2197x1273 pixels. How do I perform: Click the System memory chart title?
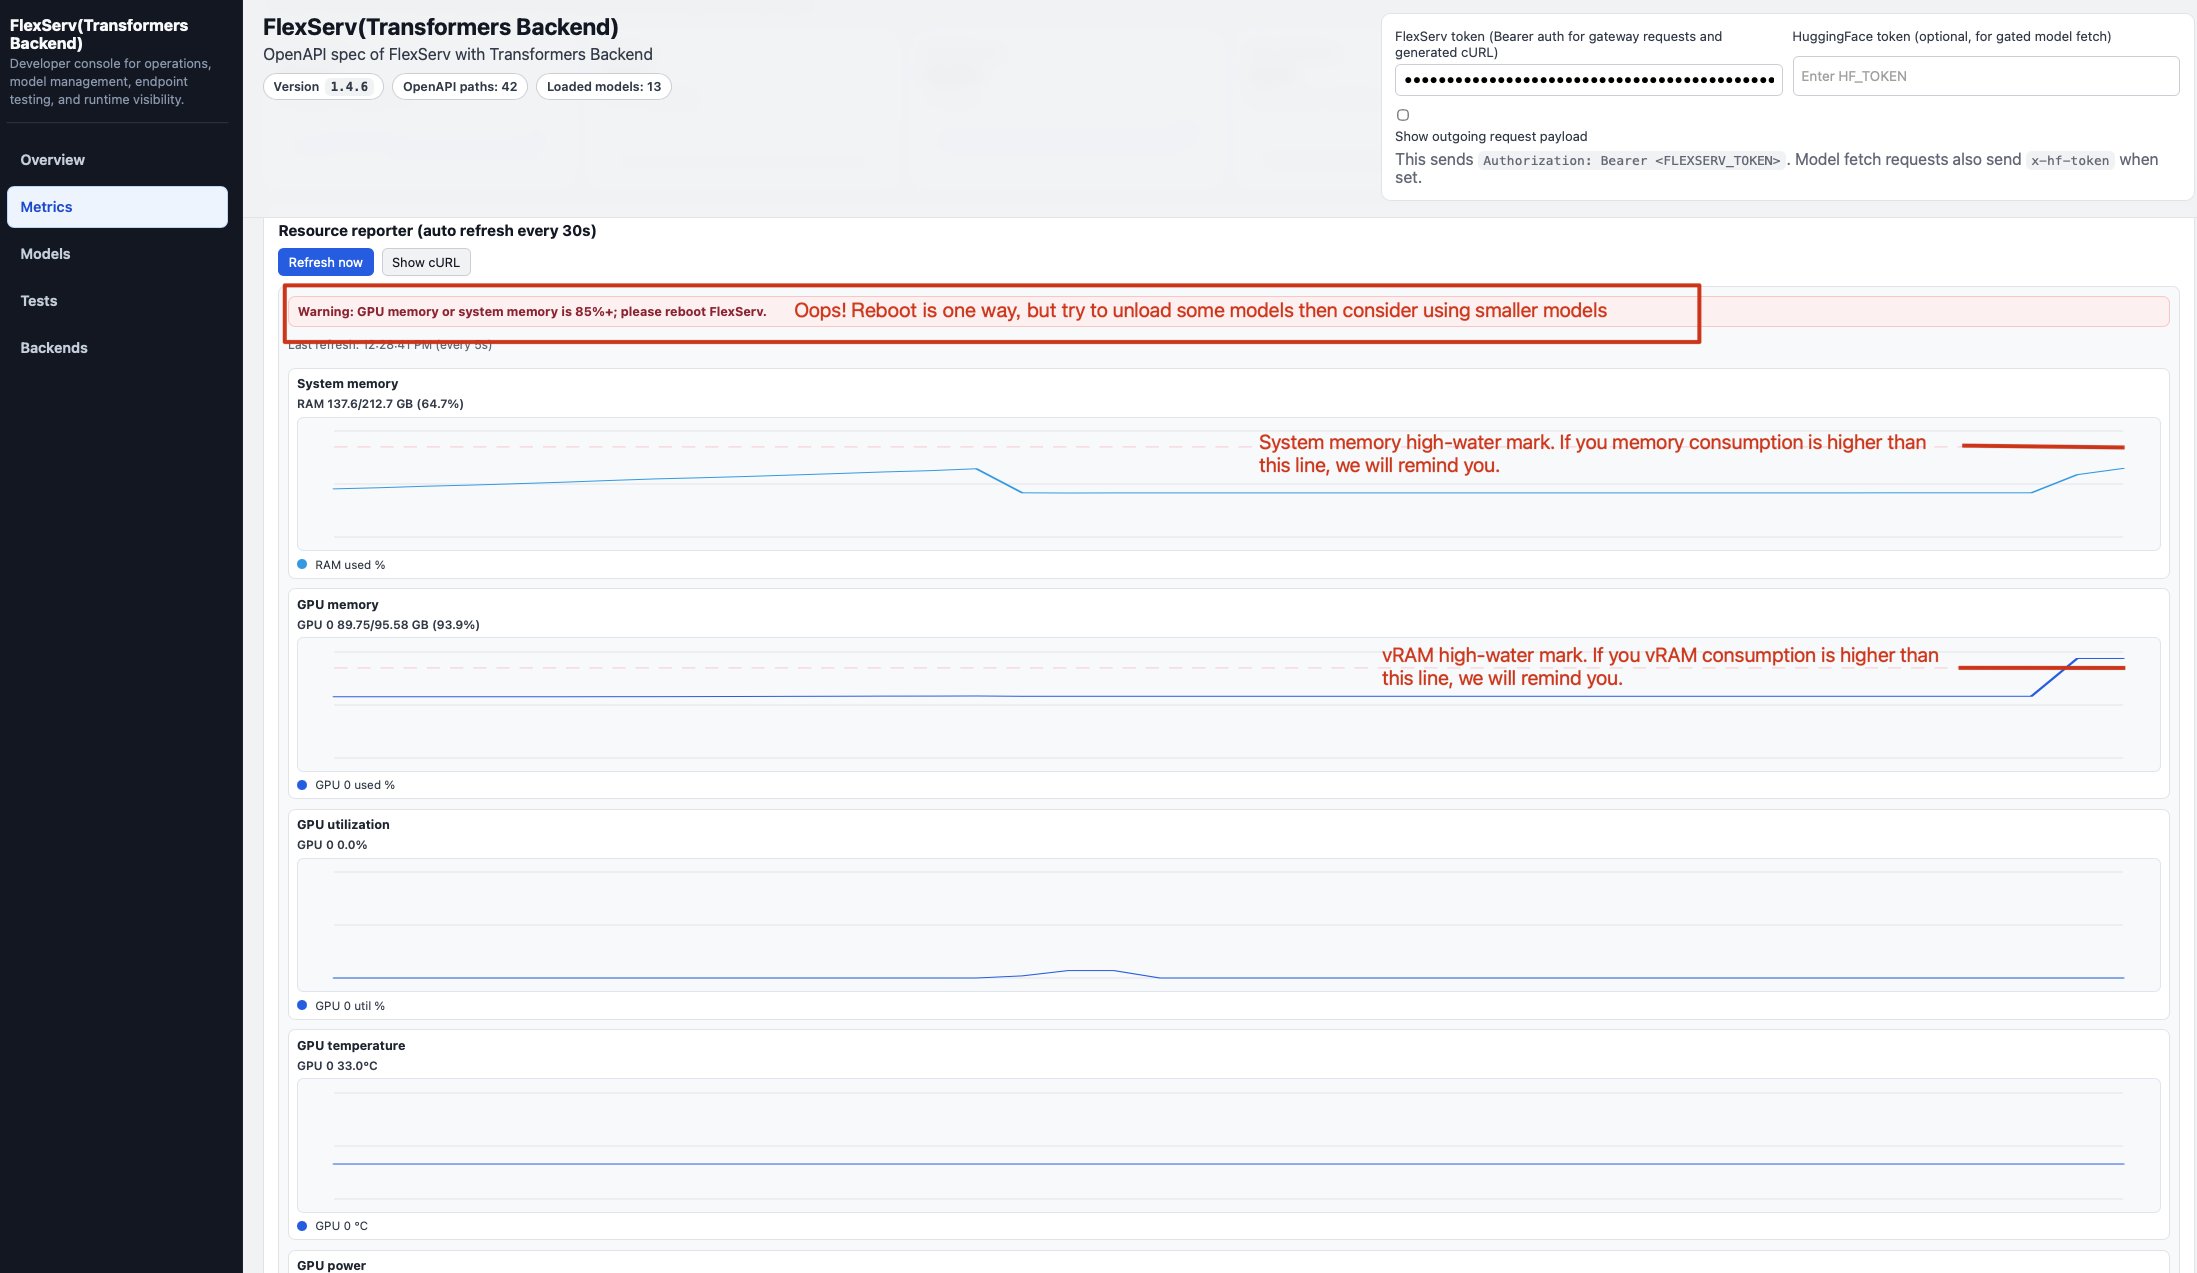(x=347, y=384)
